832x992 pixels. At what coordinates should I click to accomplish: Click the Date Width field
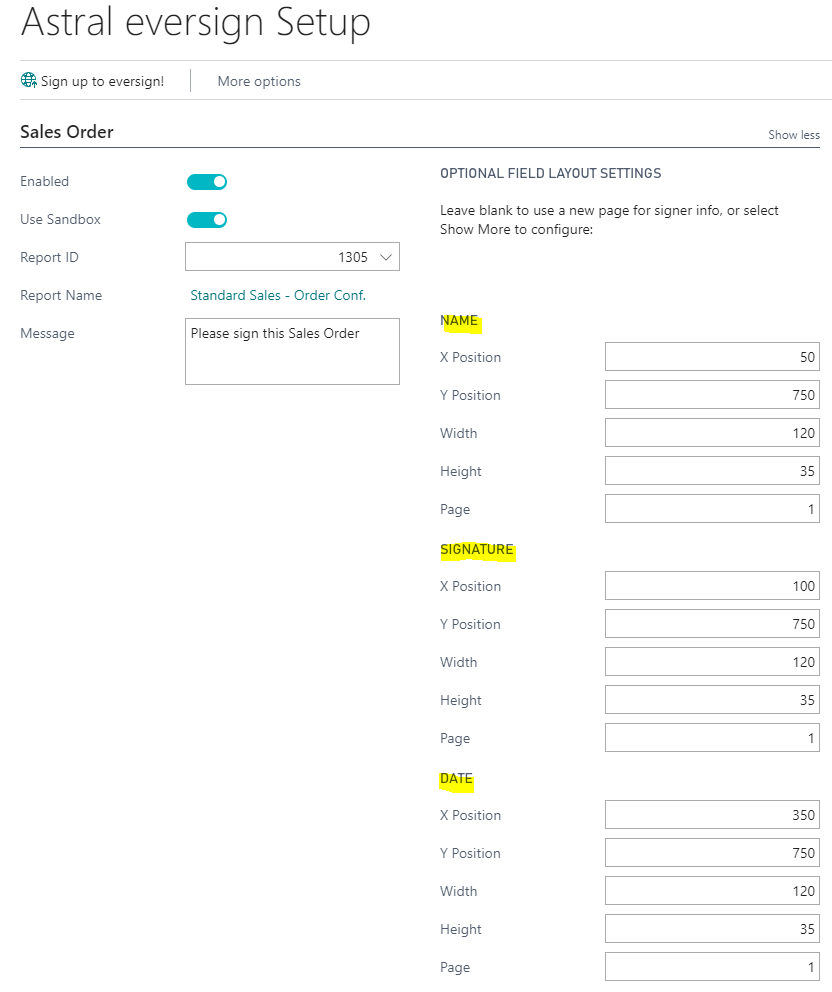pyautogui.click(x=712, y=891)
